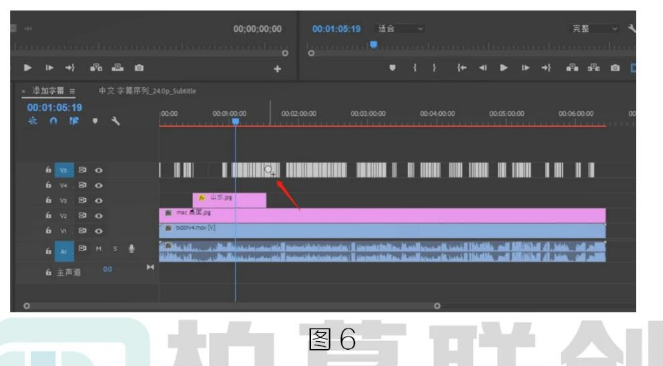Screen dimensions: 663x366
Task: Click program monitor timecode 00:01:05:19
Action: pyautogui.click(x=336, y=29)
